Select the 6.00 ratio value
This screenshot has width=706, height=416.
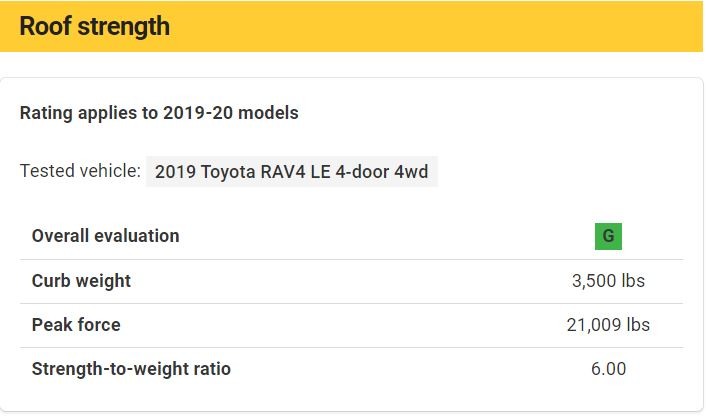click(x=608, y=369)
